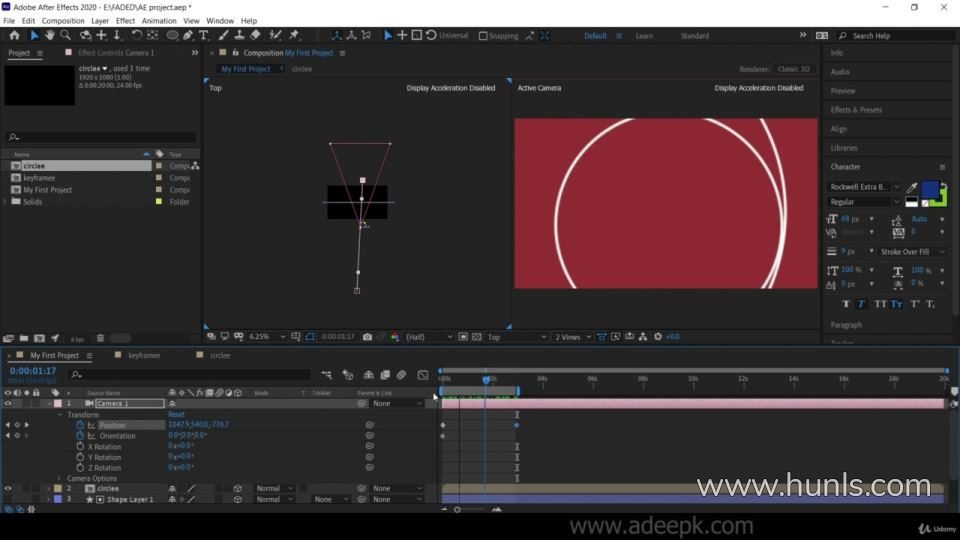The image size is (960, 540).
Task: Enable the Snapping checkbox
Action: (483, 36)
